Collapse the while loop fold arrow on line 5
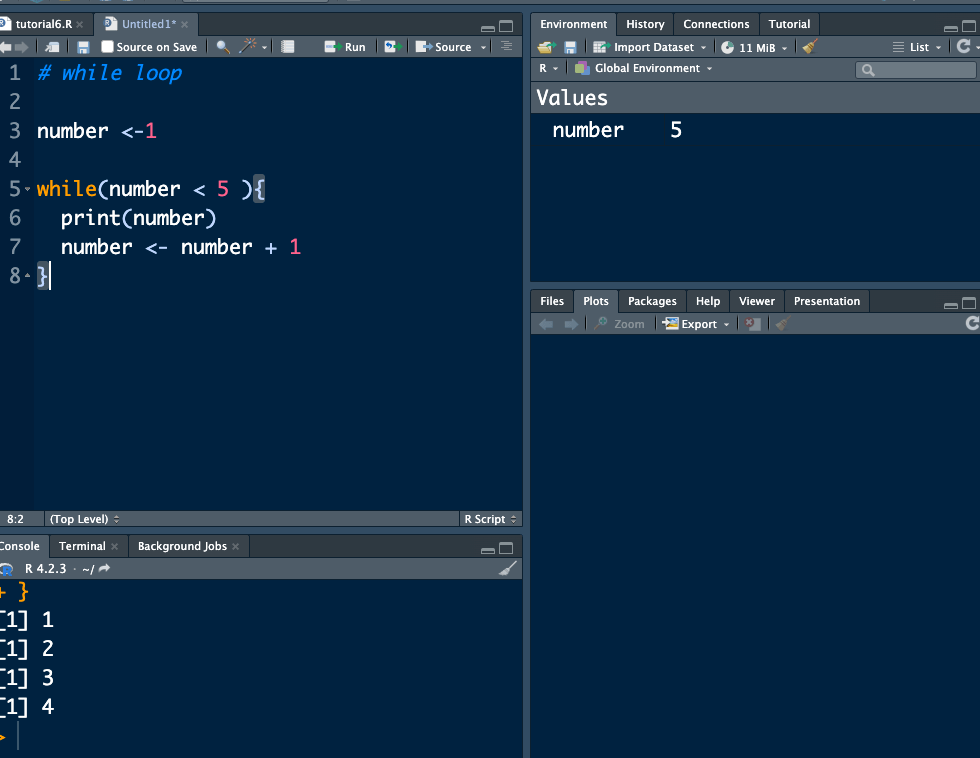The height and width of the screenshot is (758, 980). 27,189
